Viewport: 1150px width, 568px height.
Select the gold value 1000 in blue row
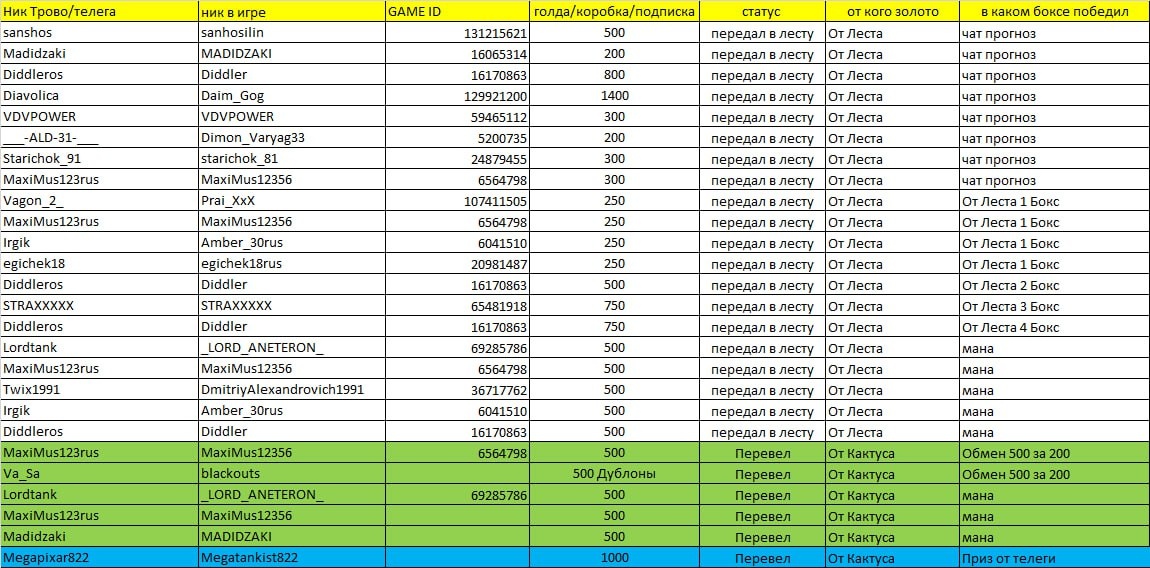point(614,558)
